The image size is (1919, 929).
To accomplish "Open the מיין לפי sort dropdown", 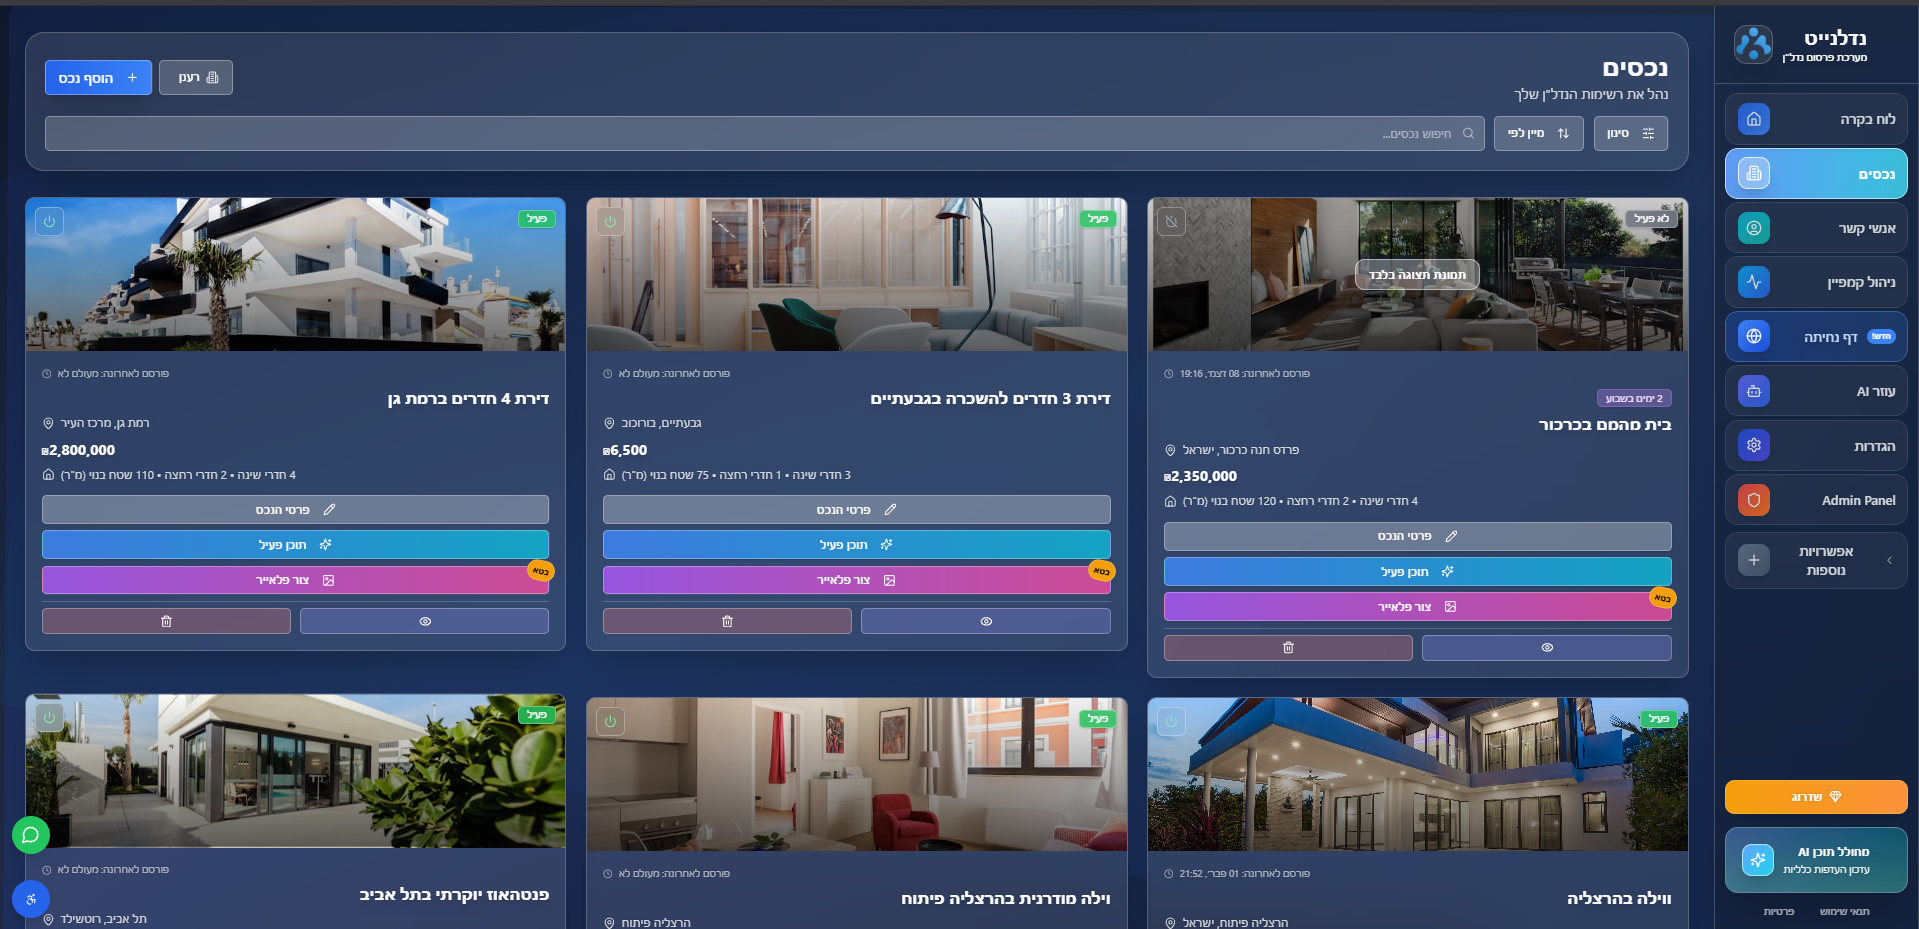I will [x=1538, y=134].
